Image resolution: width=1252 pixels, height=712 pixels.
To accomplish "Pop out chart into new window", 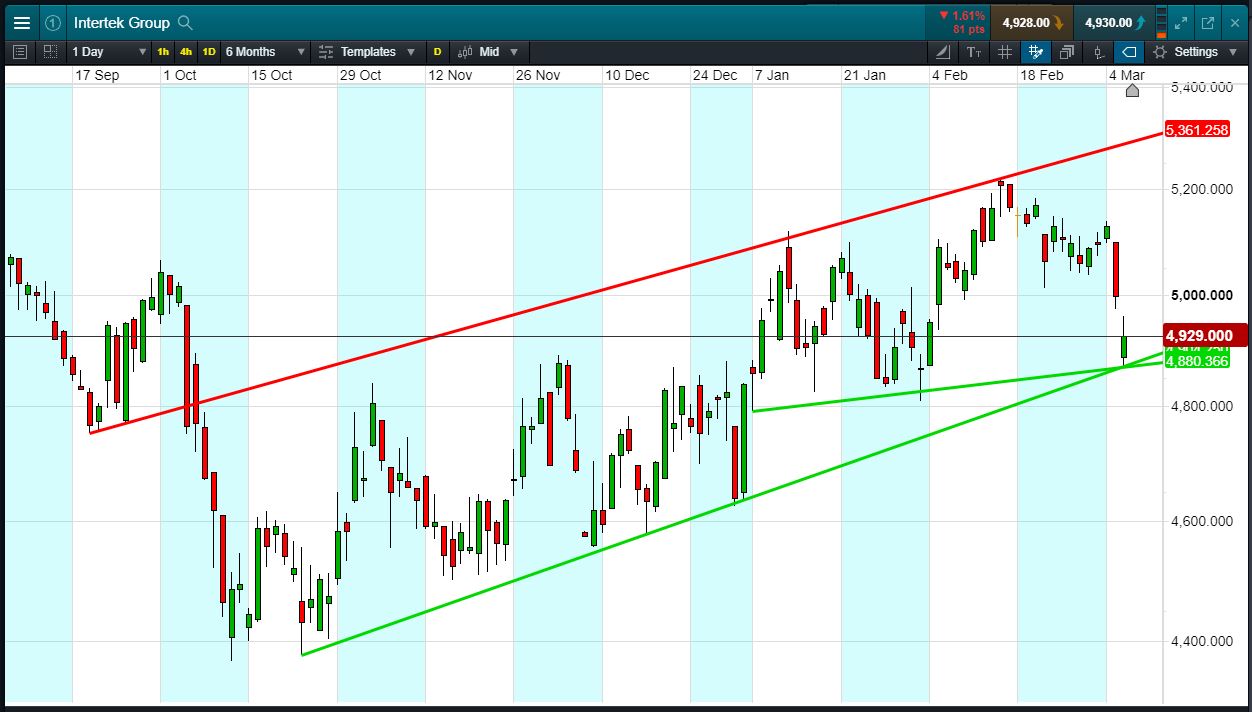I will [1207, 22].
